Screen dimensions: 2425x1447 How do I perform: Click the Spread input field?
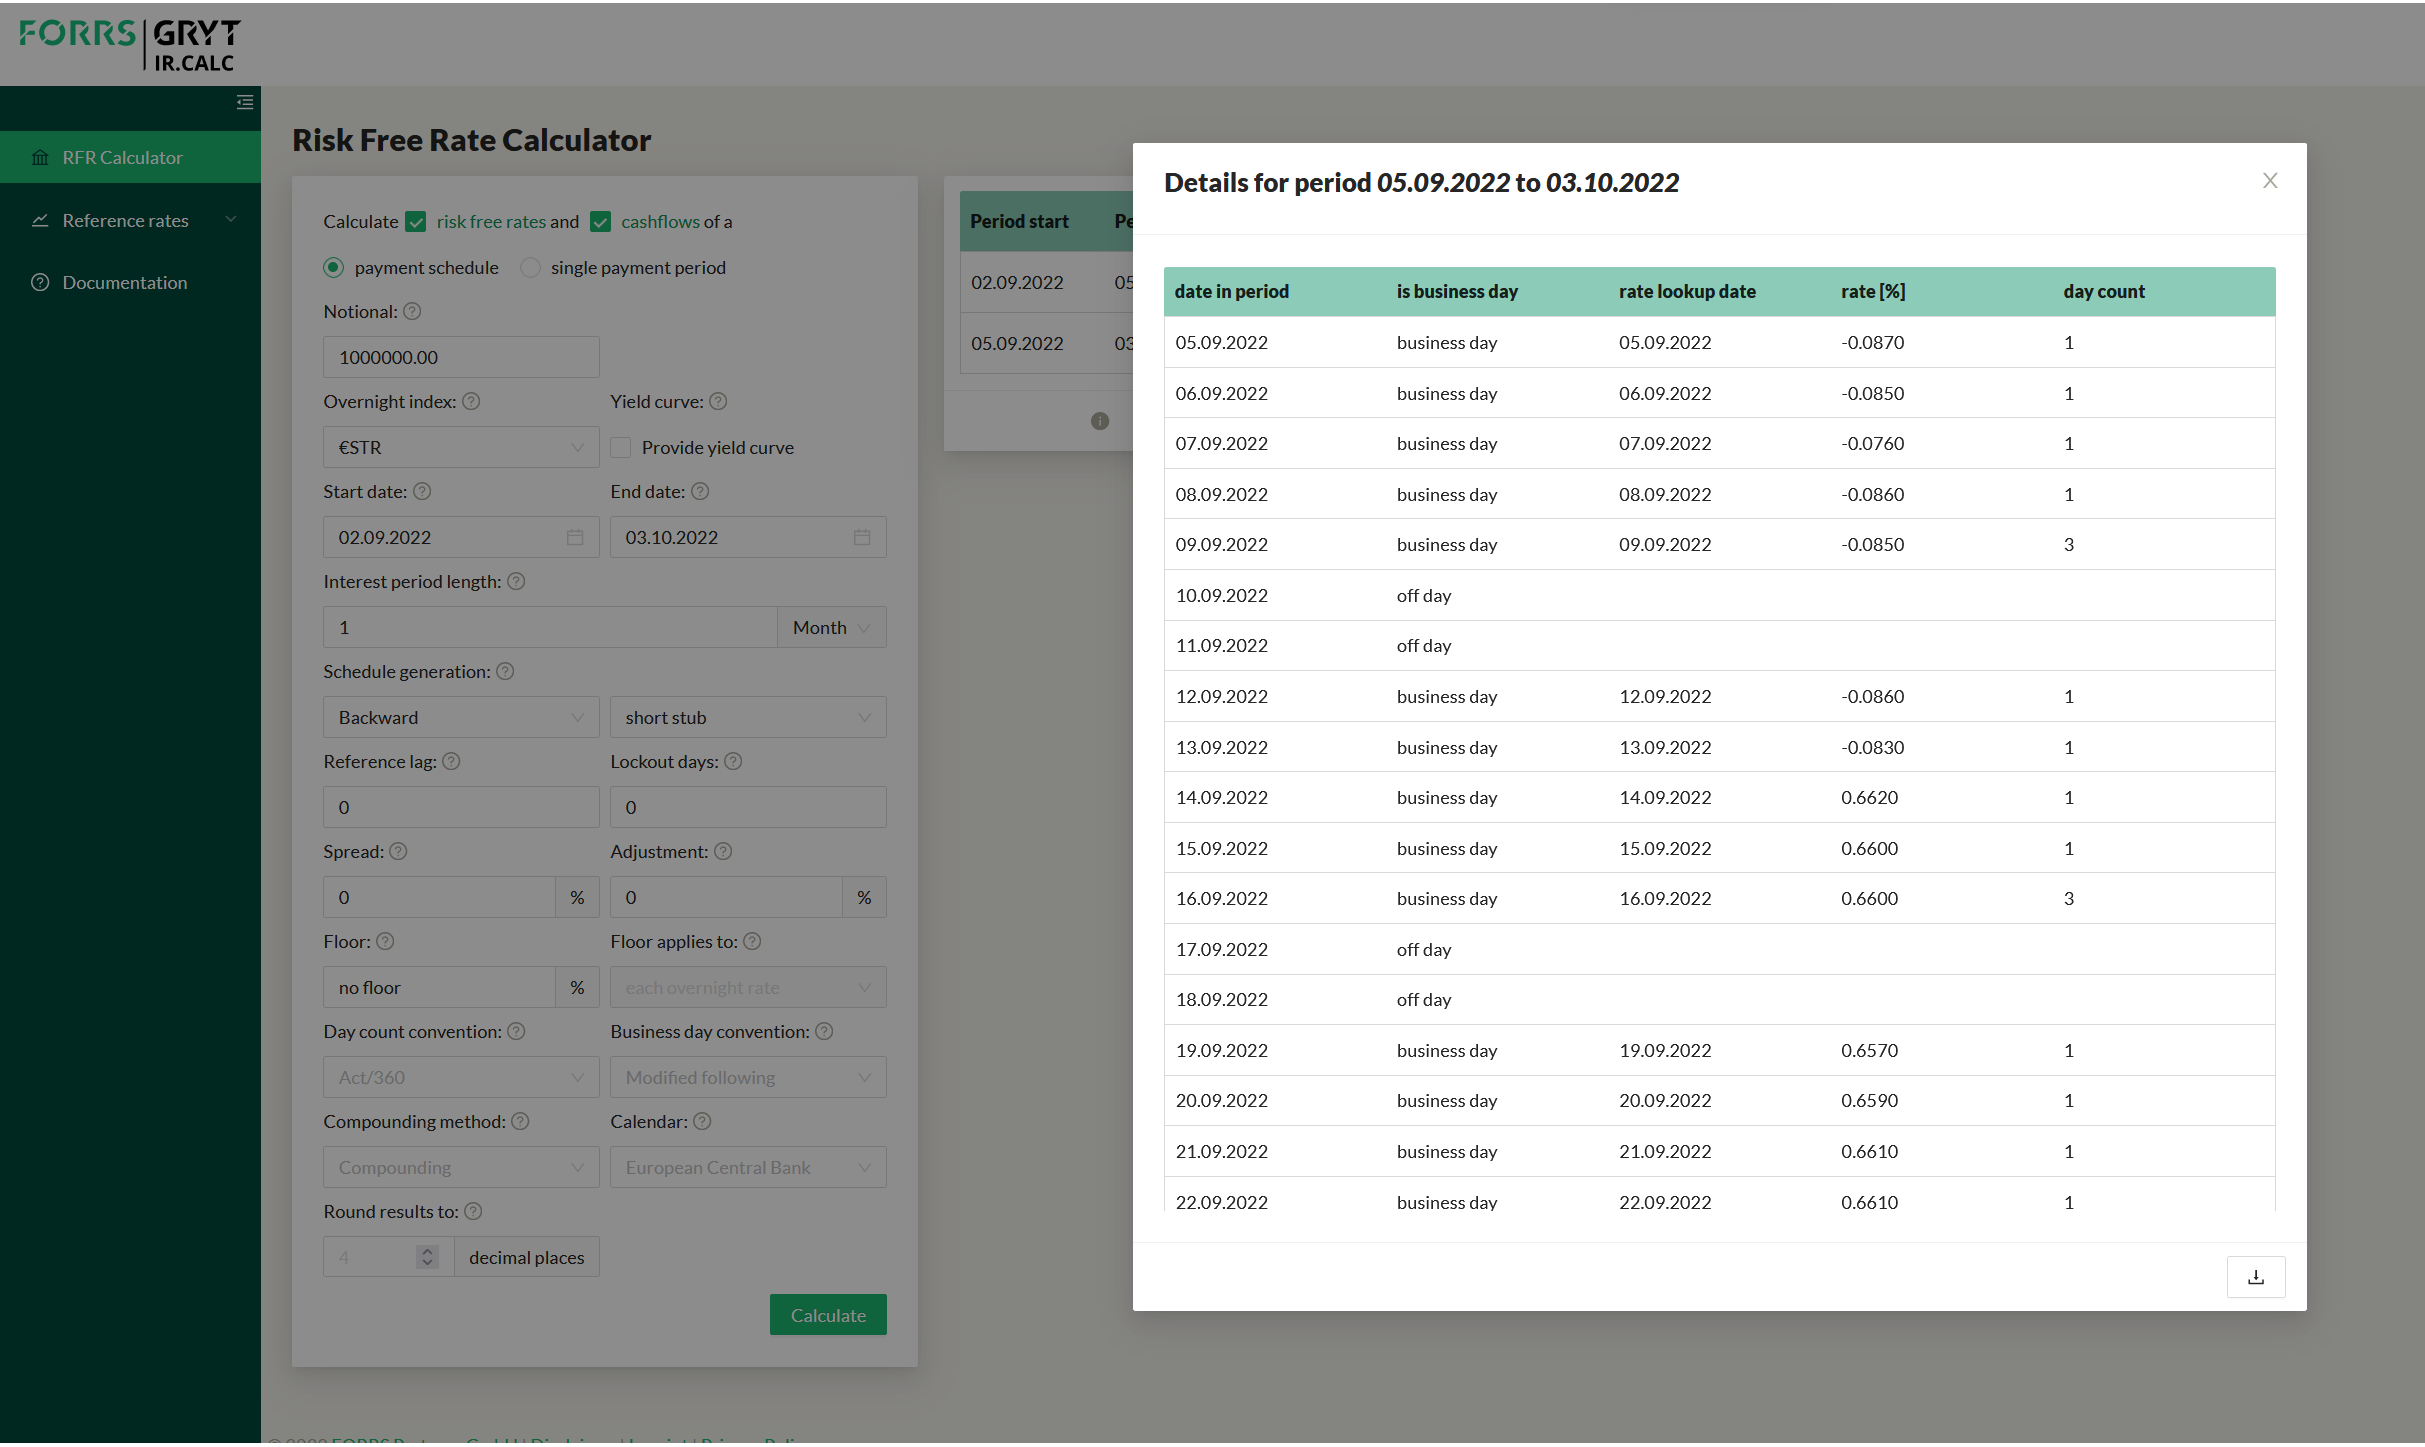click(x=439, y=897)
